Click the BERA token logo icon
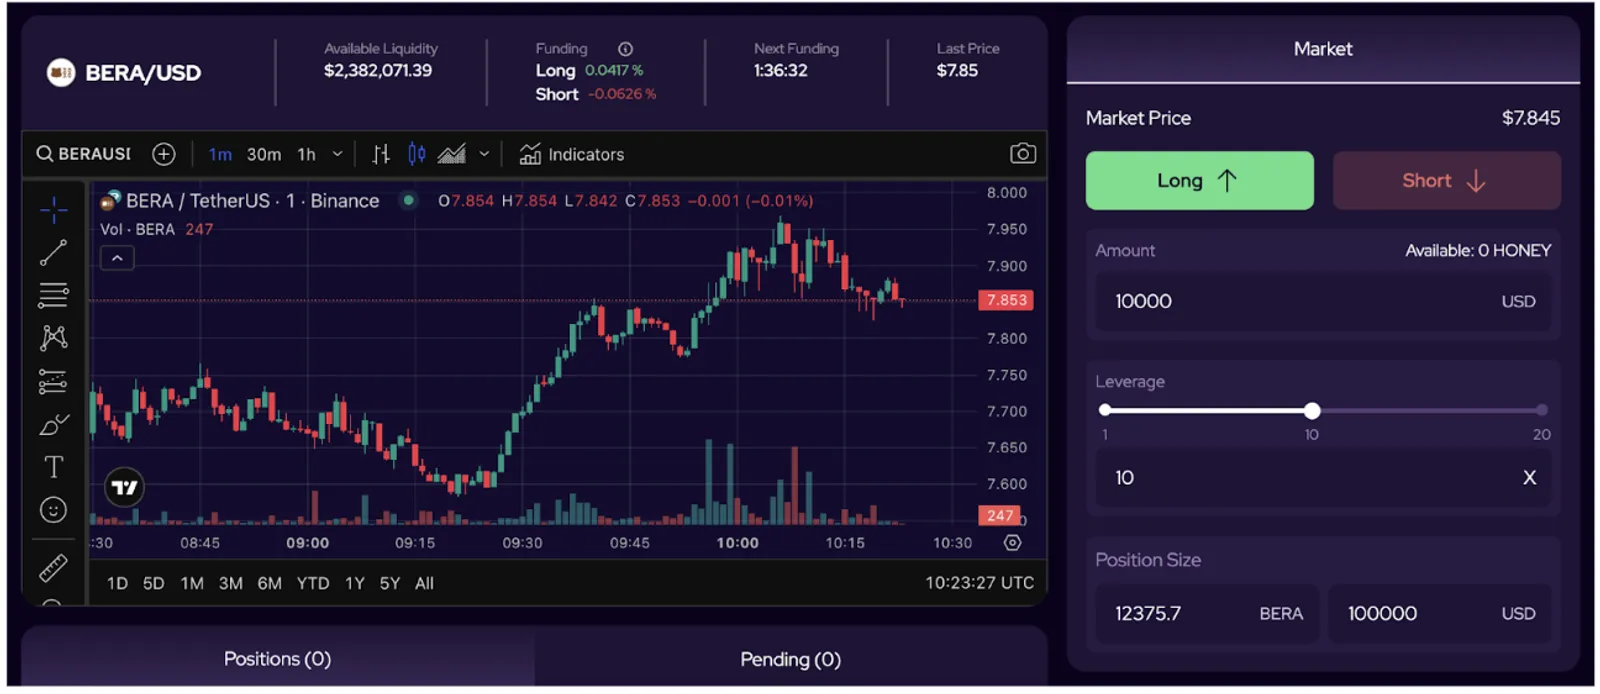Image resolution: width=1600 pixels, height=694 pixels. point(61,72)
